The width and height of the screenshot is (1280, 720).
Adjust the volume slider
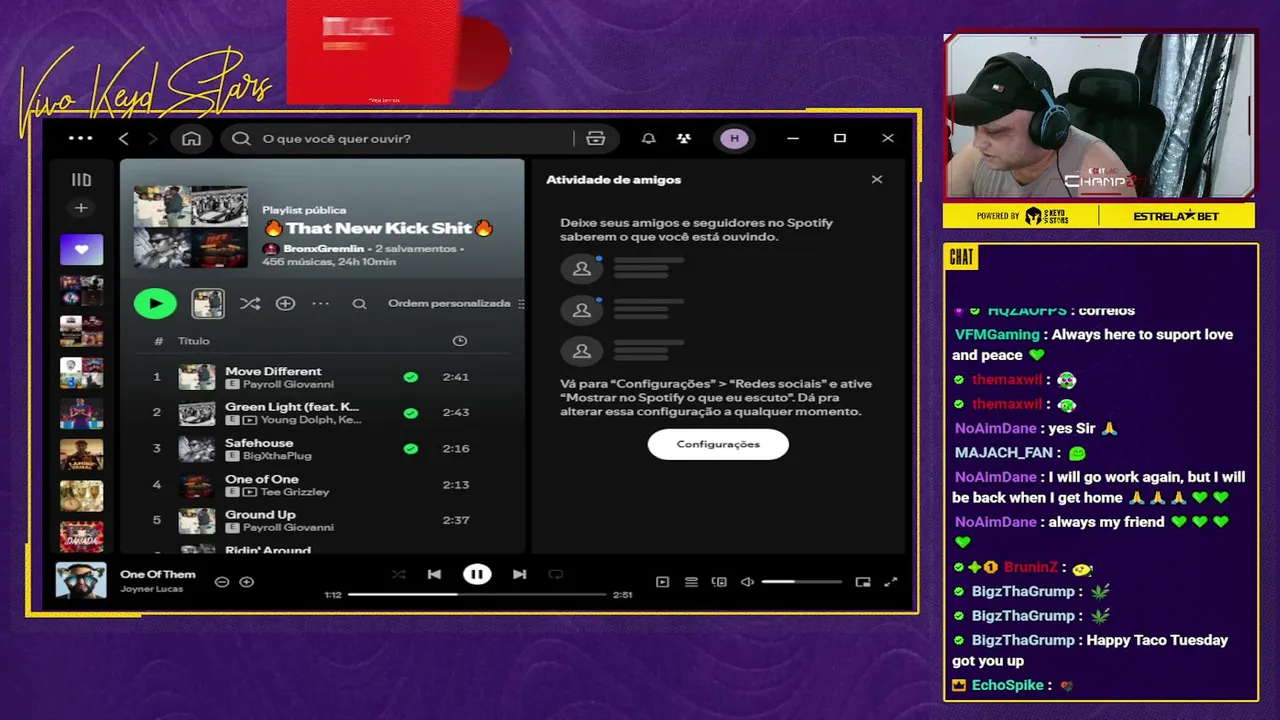(x=801, y=582)
